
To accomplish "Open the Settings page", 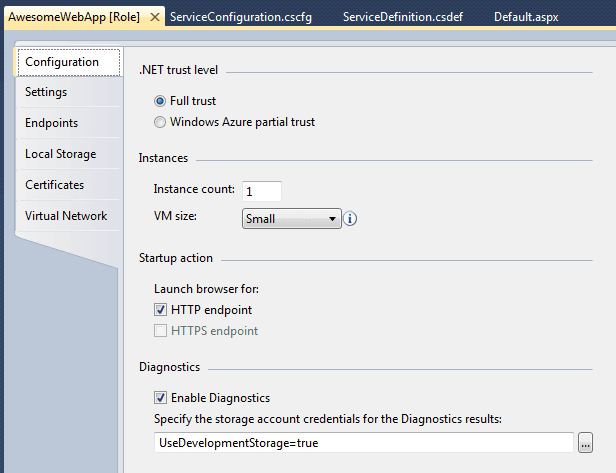I will [x=46, y=92].
